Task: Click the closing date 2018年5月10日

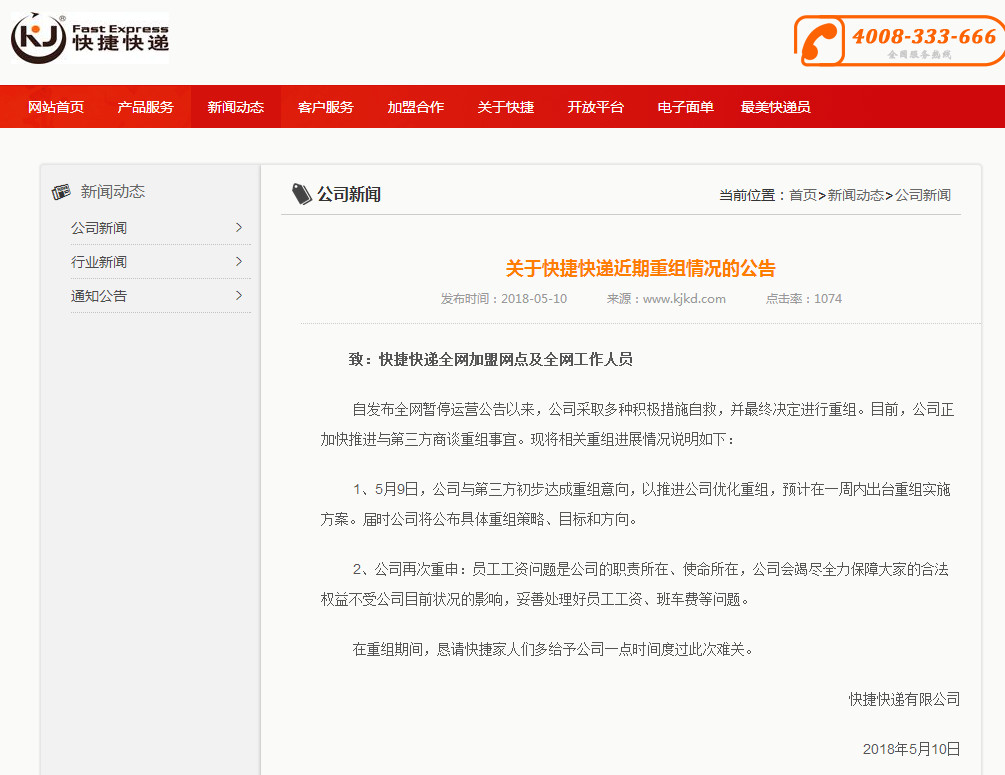Action: click(x=911, y=749)
